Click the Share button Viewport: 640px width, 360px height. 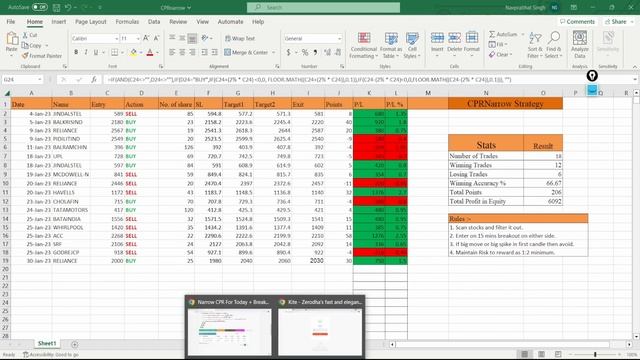617,22
